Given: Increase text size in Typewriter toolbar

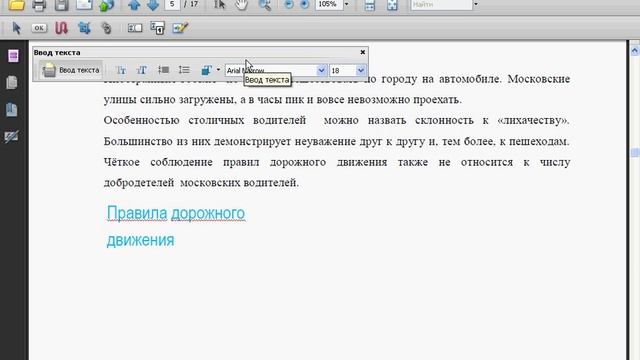Looking at the screenshot, I should (141, 70).
